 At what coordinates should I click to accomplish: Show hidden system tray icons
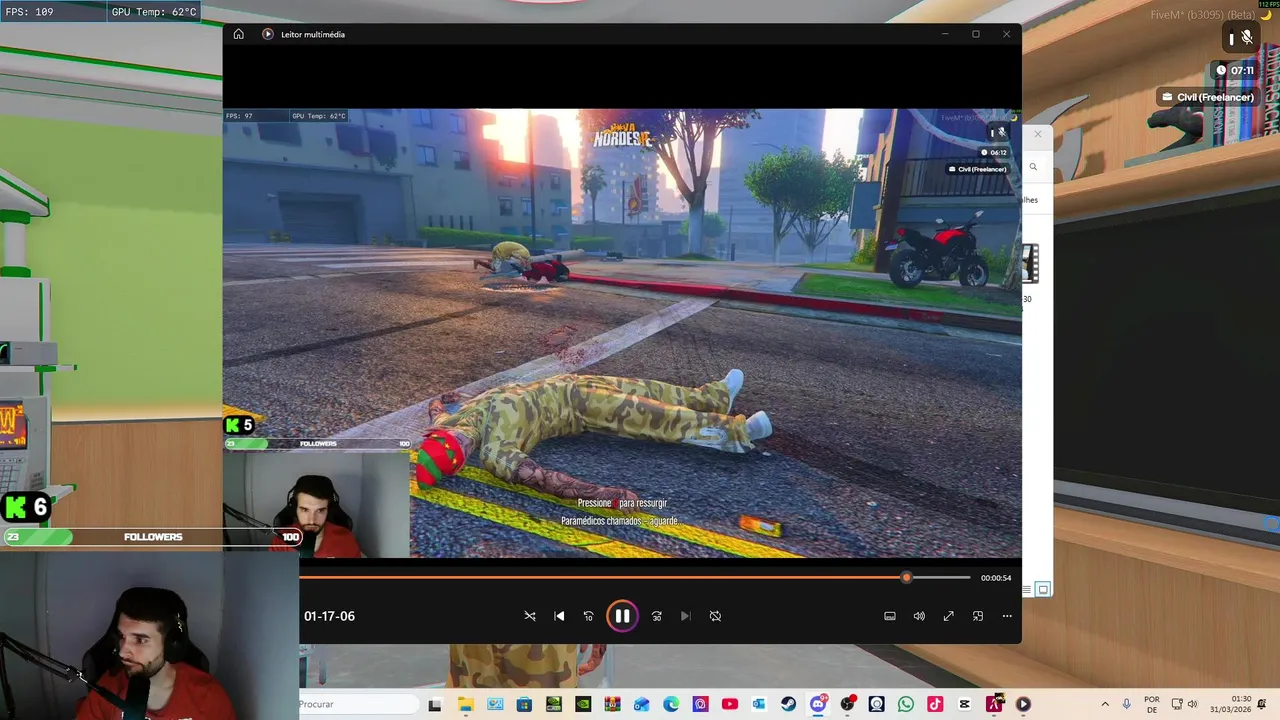pos(1105,704)
